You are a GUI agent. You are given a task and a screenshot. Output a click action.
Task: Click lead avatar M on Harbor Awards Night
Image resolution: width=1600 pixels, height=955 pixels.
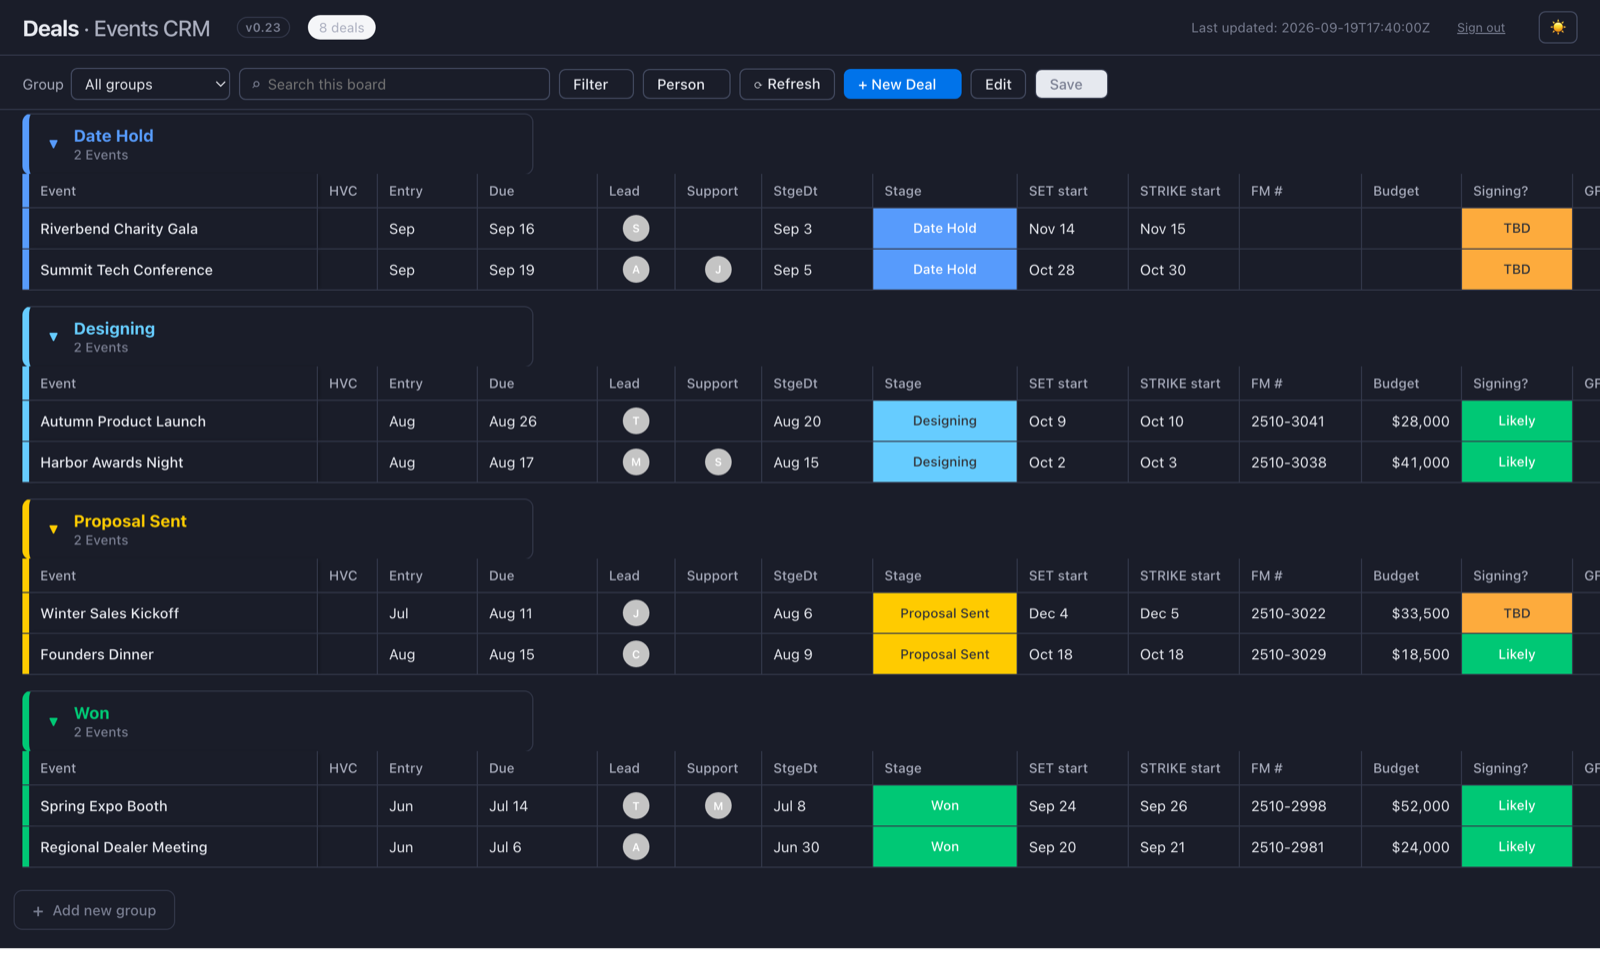636,462
